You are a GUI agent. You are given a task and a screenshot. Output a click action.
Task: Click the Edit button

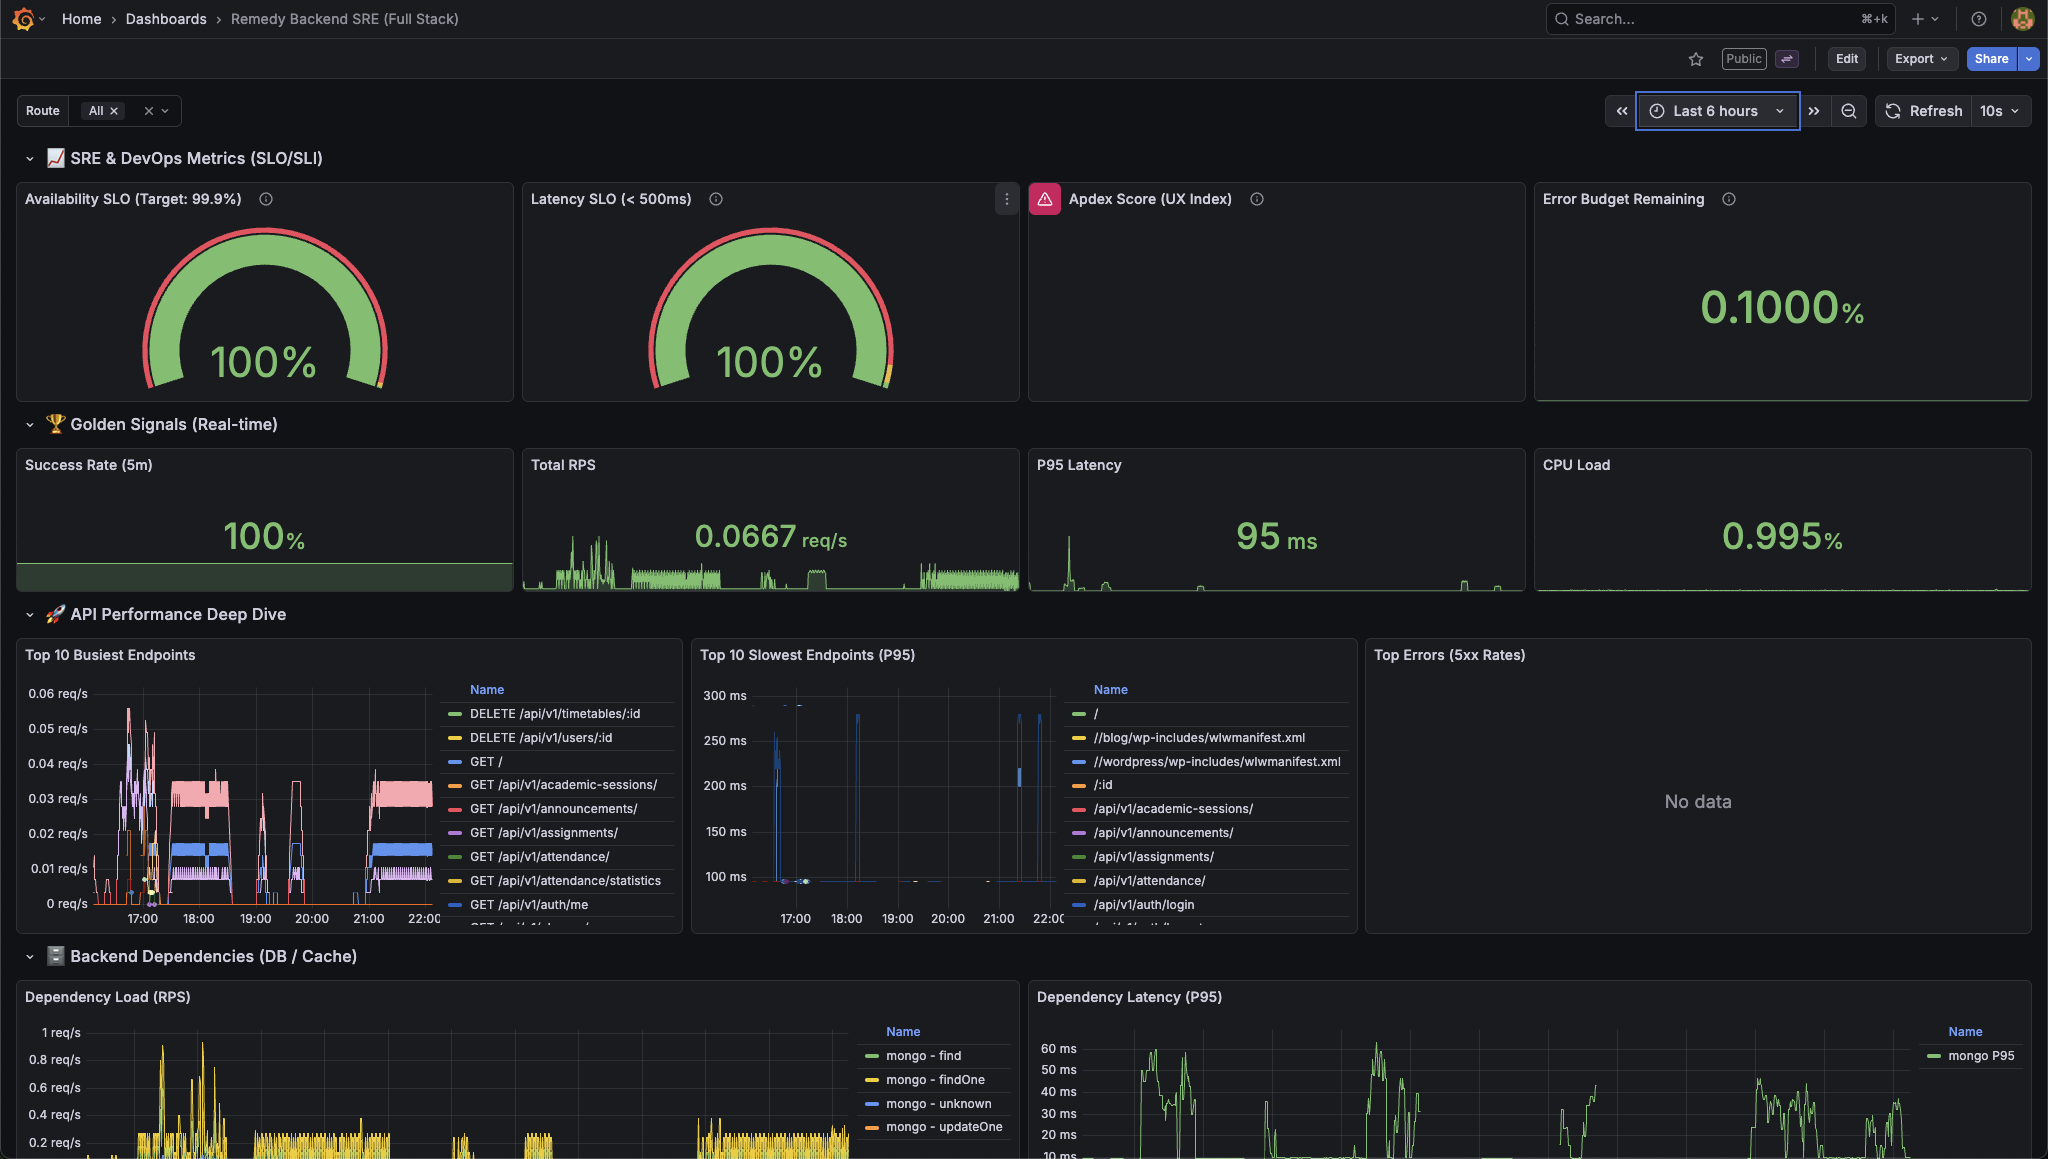coord(1846,59)
